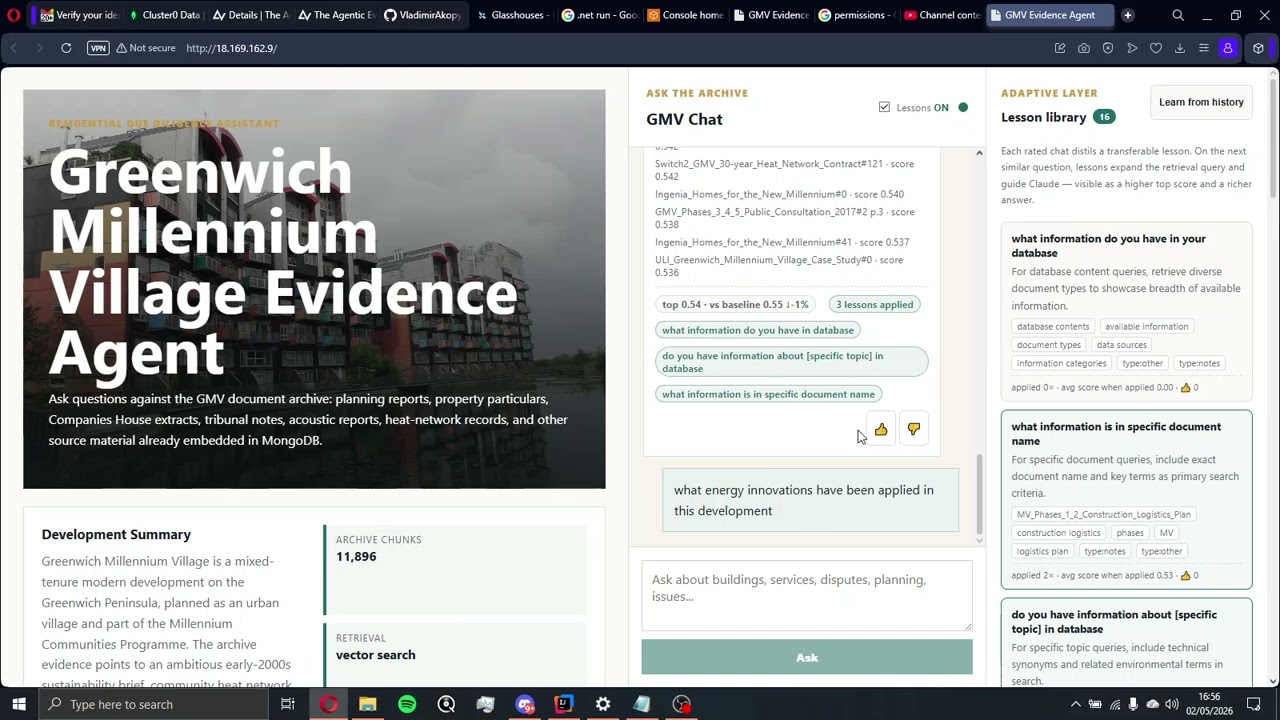This screenshot has width=1280, height=720.
Task: Click the chat panel scrollbar up arrow
Action: [x=979, y=153]
